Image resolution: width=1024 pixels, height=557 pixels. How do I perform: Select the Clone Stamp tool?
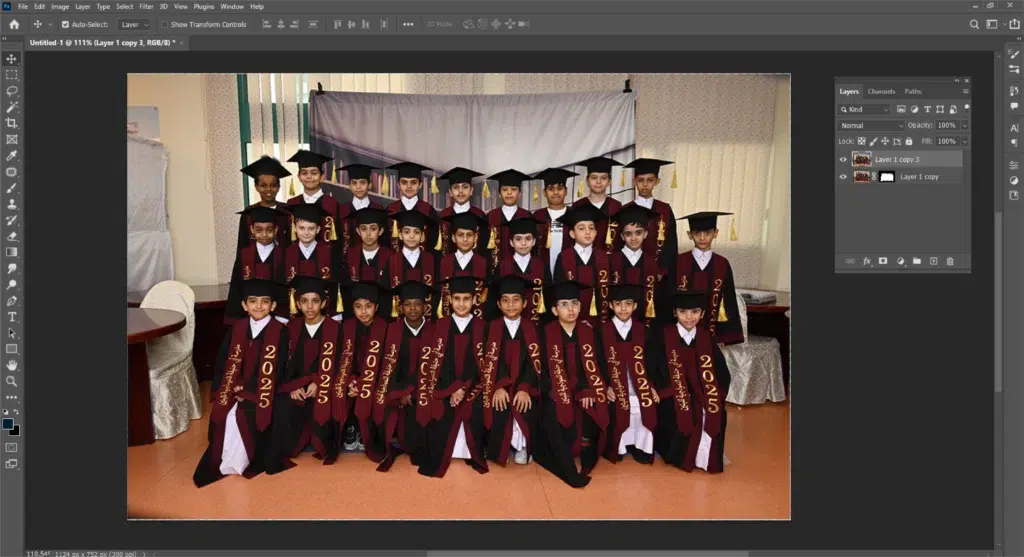pyautogui.click(x=12, y=204)
